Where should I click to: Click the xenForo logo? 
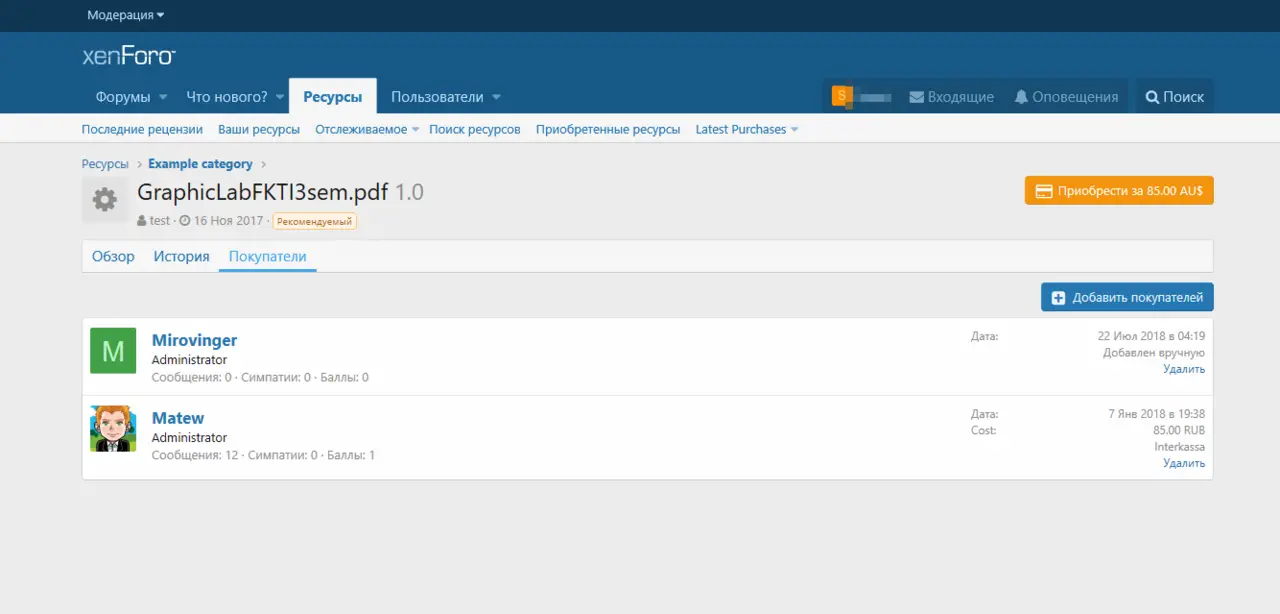coord(128,56)
